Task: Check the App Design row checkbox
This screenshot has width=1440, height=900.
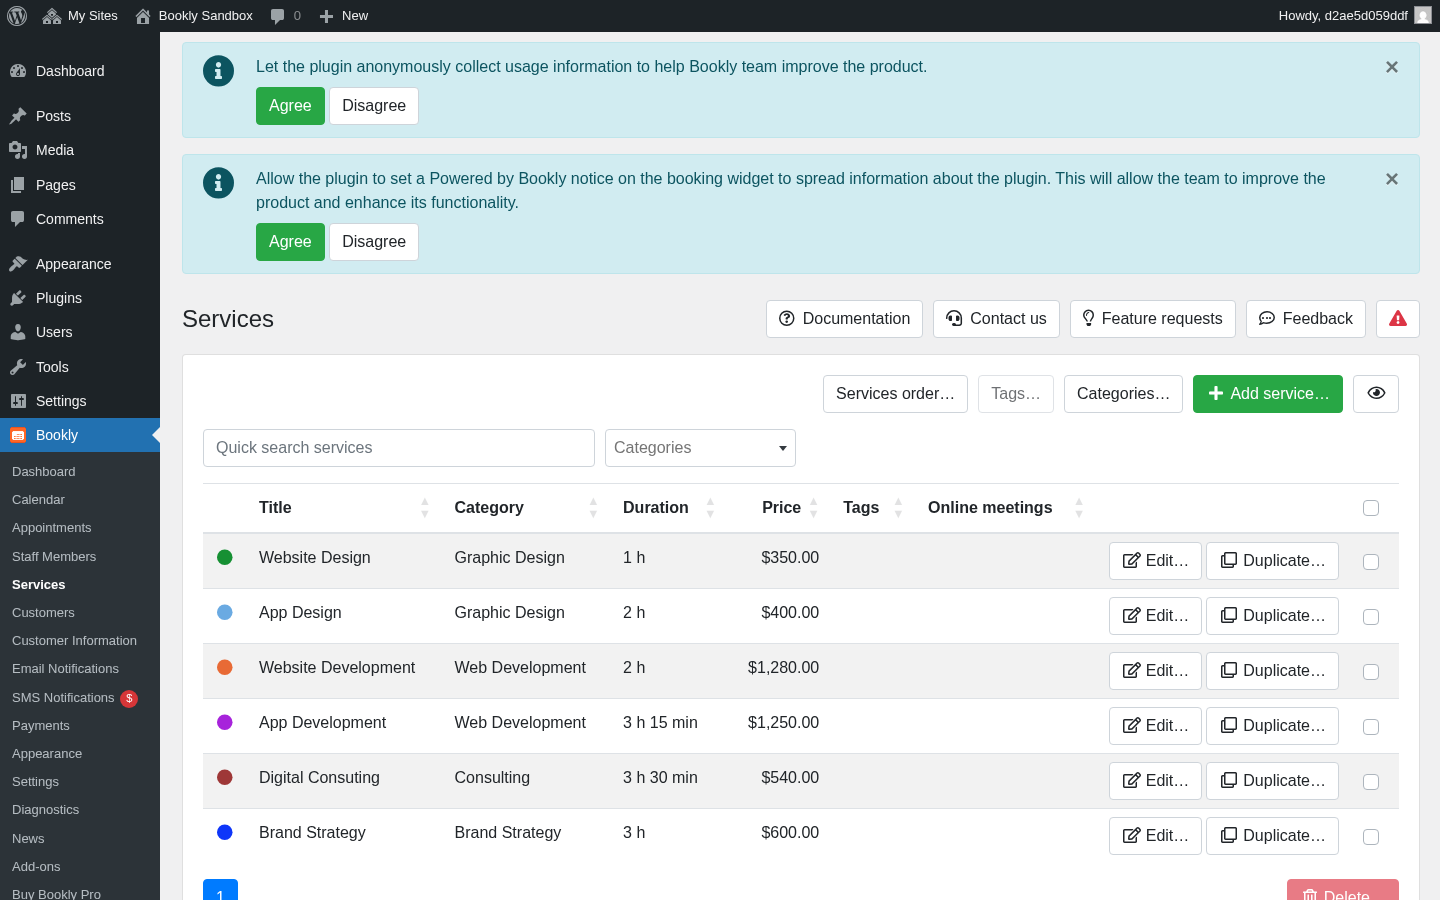Action: (1371, 617)
